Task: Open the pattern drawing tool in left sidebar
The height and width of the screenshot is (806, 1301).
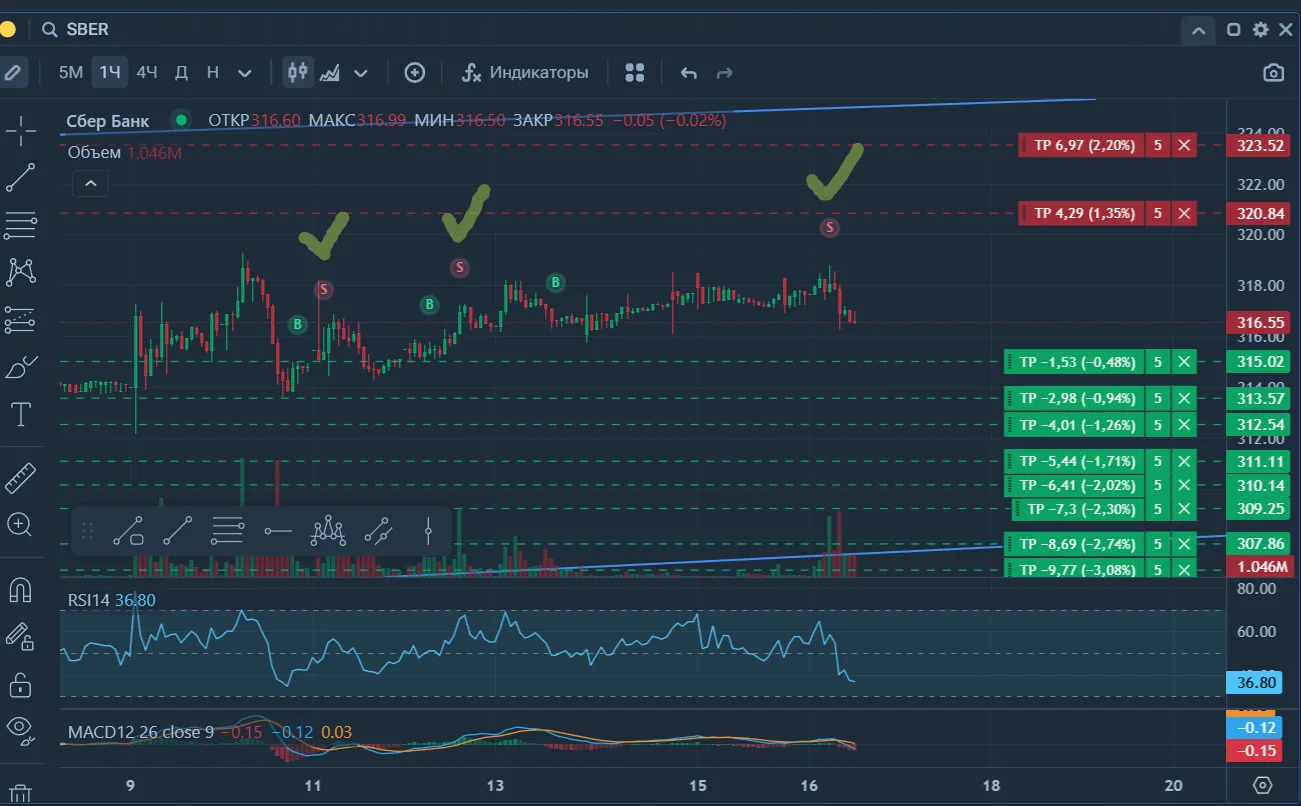Action: pos(21,271)
